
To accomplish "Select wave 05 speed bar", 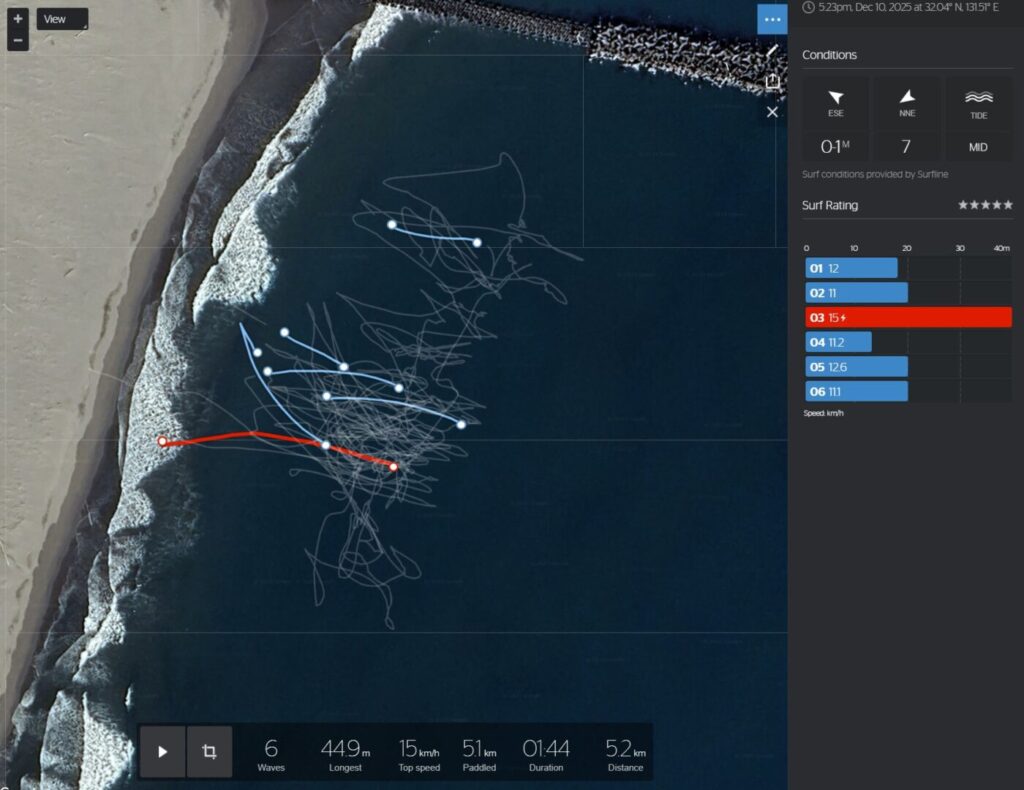I will click(x=856, y=366).
